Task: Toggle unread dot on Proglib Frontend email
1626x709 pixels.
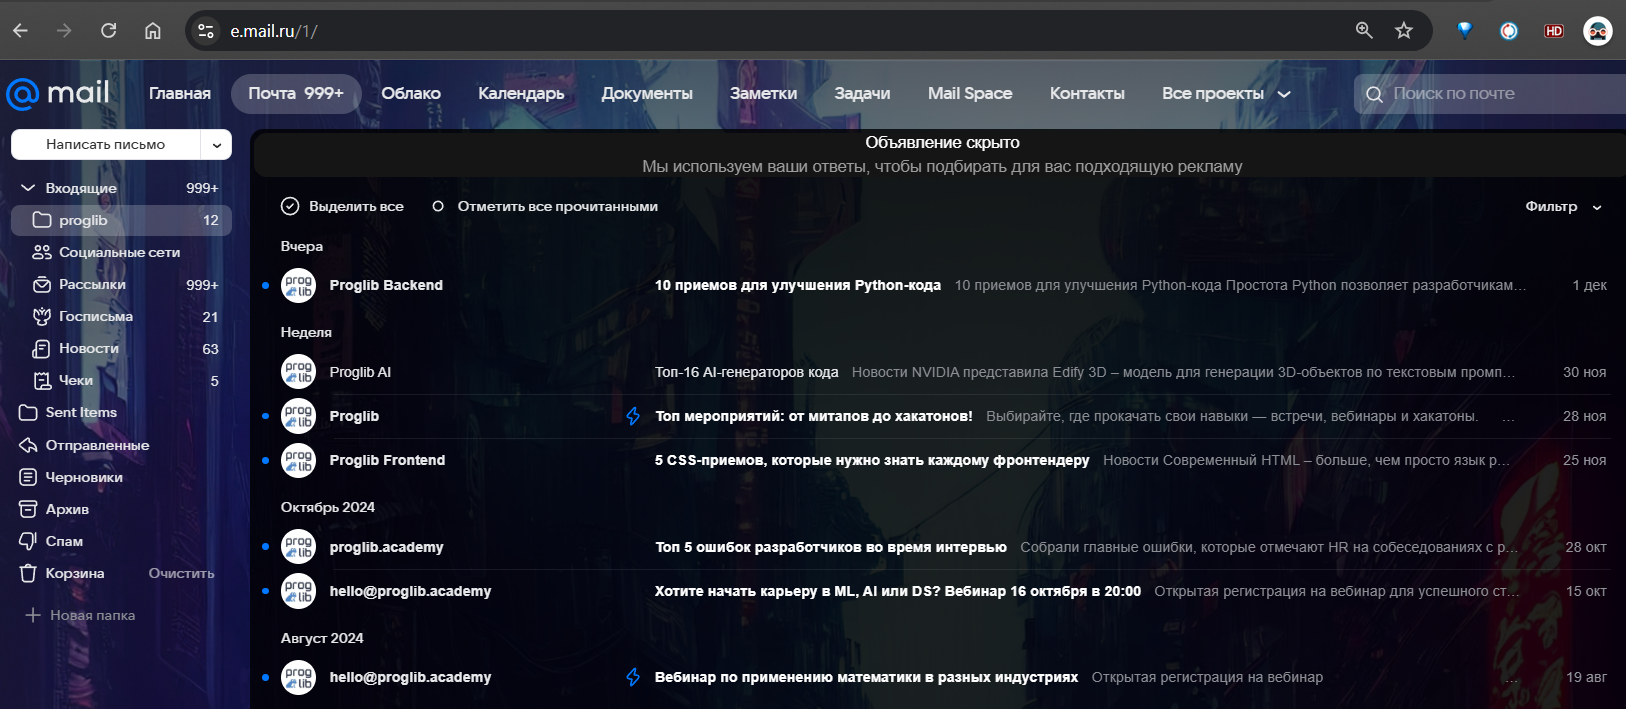Action: [x=265, y=460]
